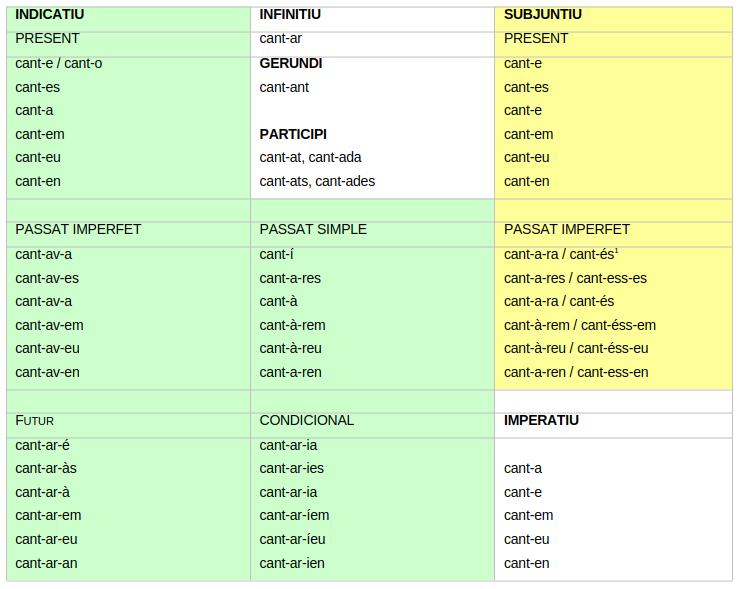Click the INFINITIU heading cell
Image resolution: width=741 pixels, height=589 pixels.
pos(290,15)
